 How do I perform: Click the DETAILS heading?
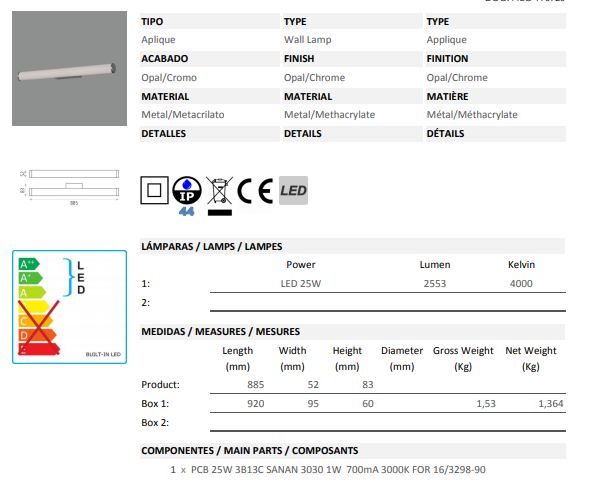tap(303, 133)
